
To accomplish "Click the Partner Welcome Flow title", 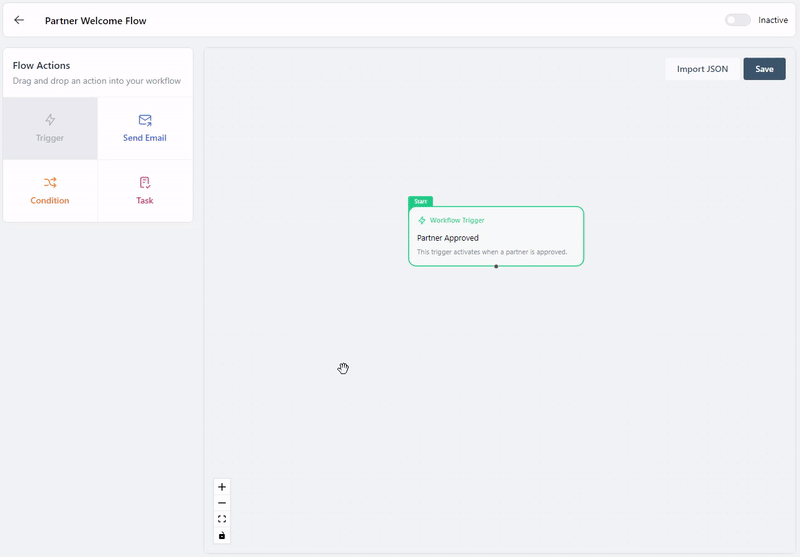I will click(x=95, y=20).
